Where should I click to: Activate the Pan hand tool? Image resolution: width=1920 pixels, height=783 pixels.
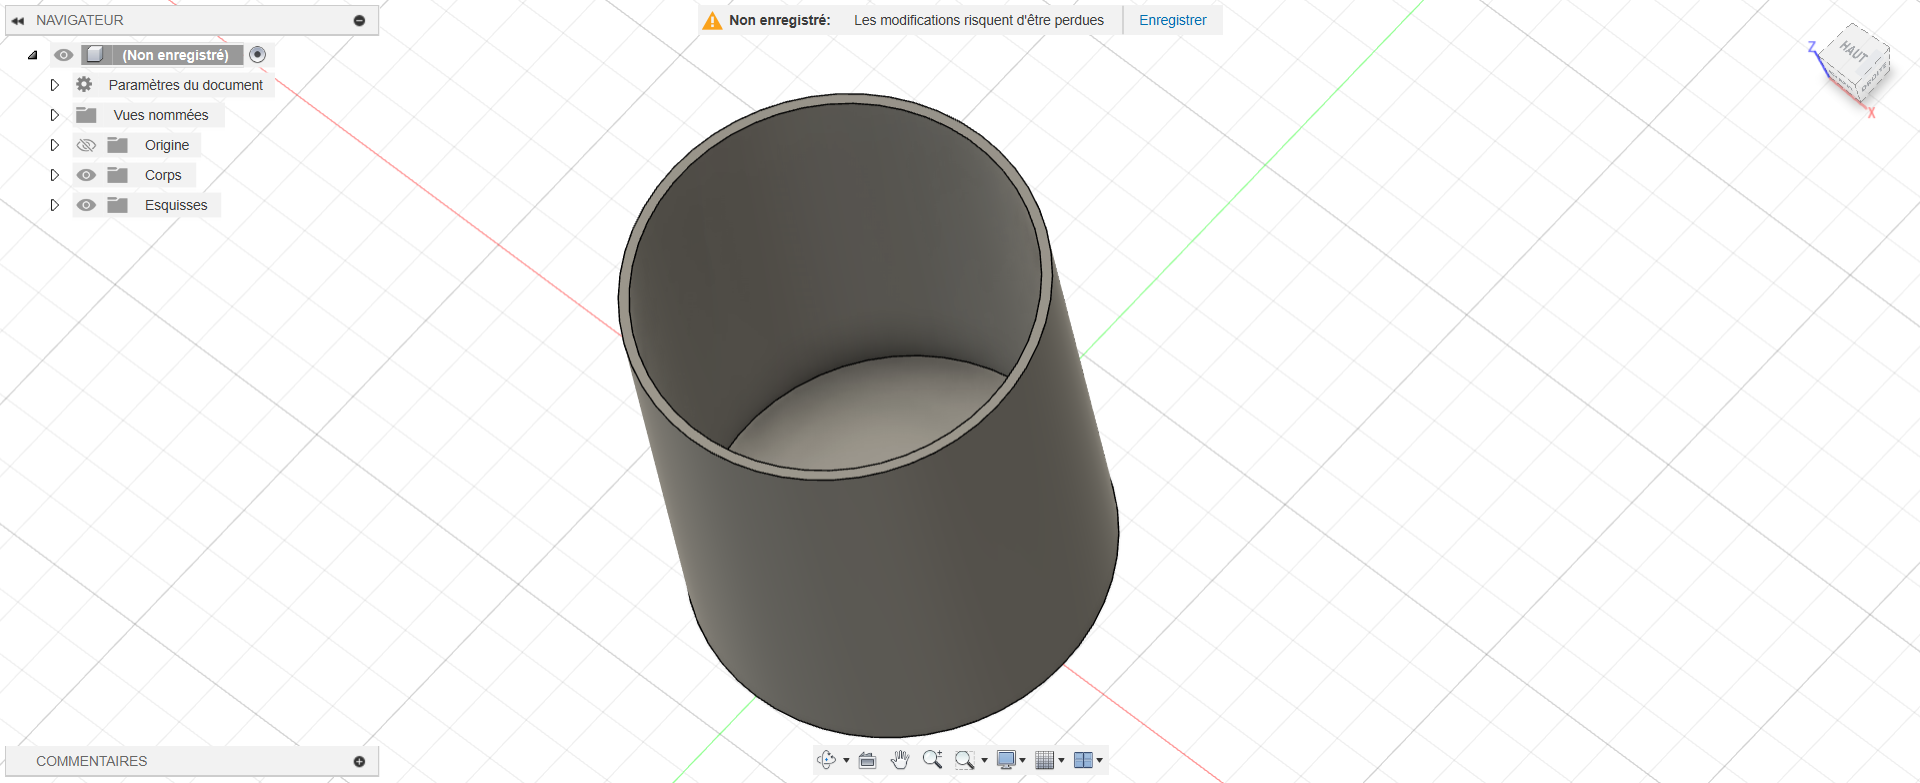(900, 760)
